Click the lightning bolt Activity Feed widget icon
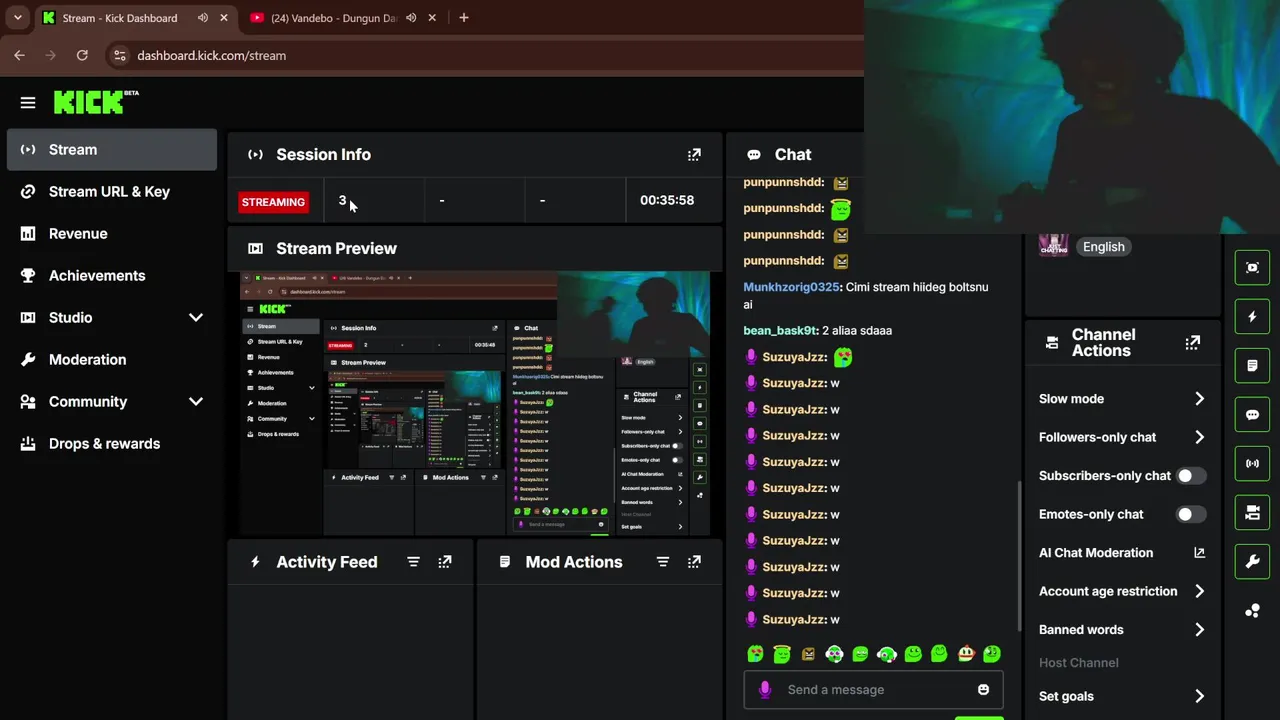 [x=1252, y=317]
